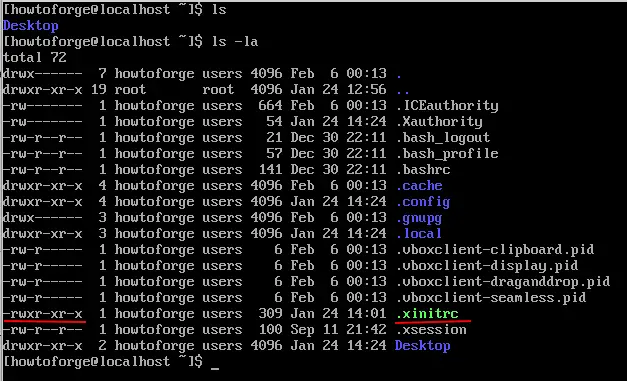This screenshot has height=381, width=627.
Task: Click the .xsession file entry
Action: pyautogui.click(x=431, y=329)
